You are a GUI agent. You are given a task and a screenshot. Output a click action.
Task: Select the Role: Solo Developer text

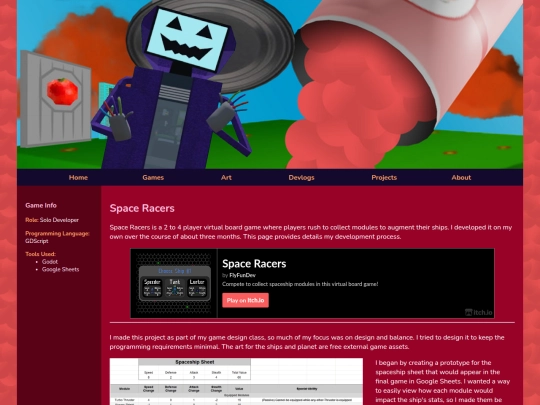[52, 220]
